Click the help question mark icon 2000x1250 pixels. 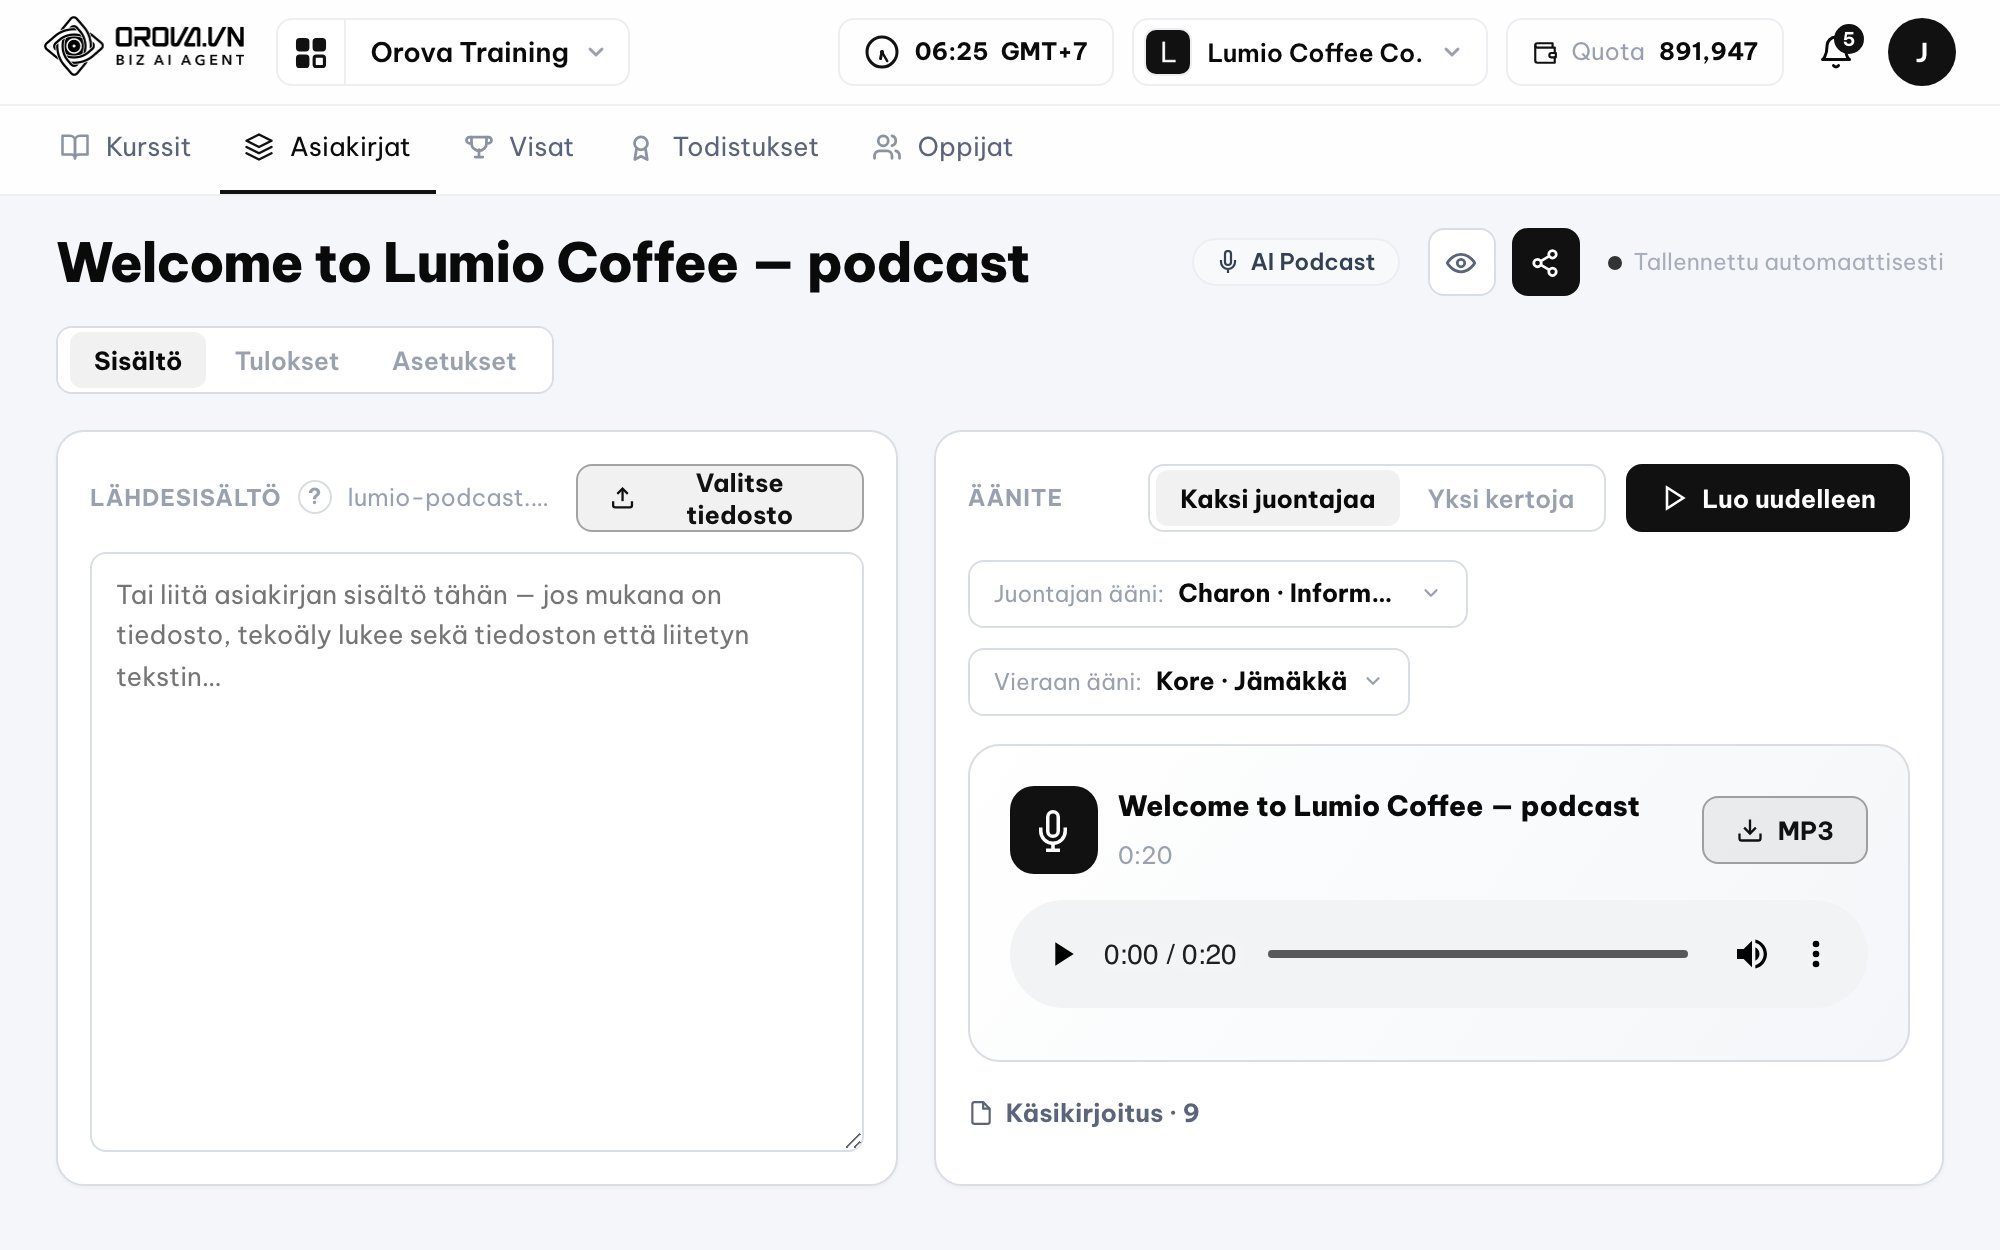315,497
